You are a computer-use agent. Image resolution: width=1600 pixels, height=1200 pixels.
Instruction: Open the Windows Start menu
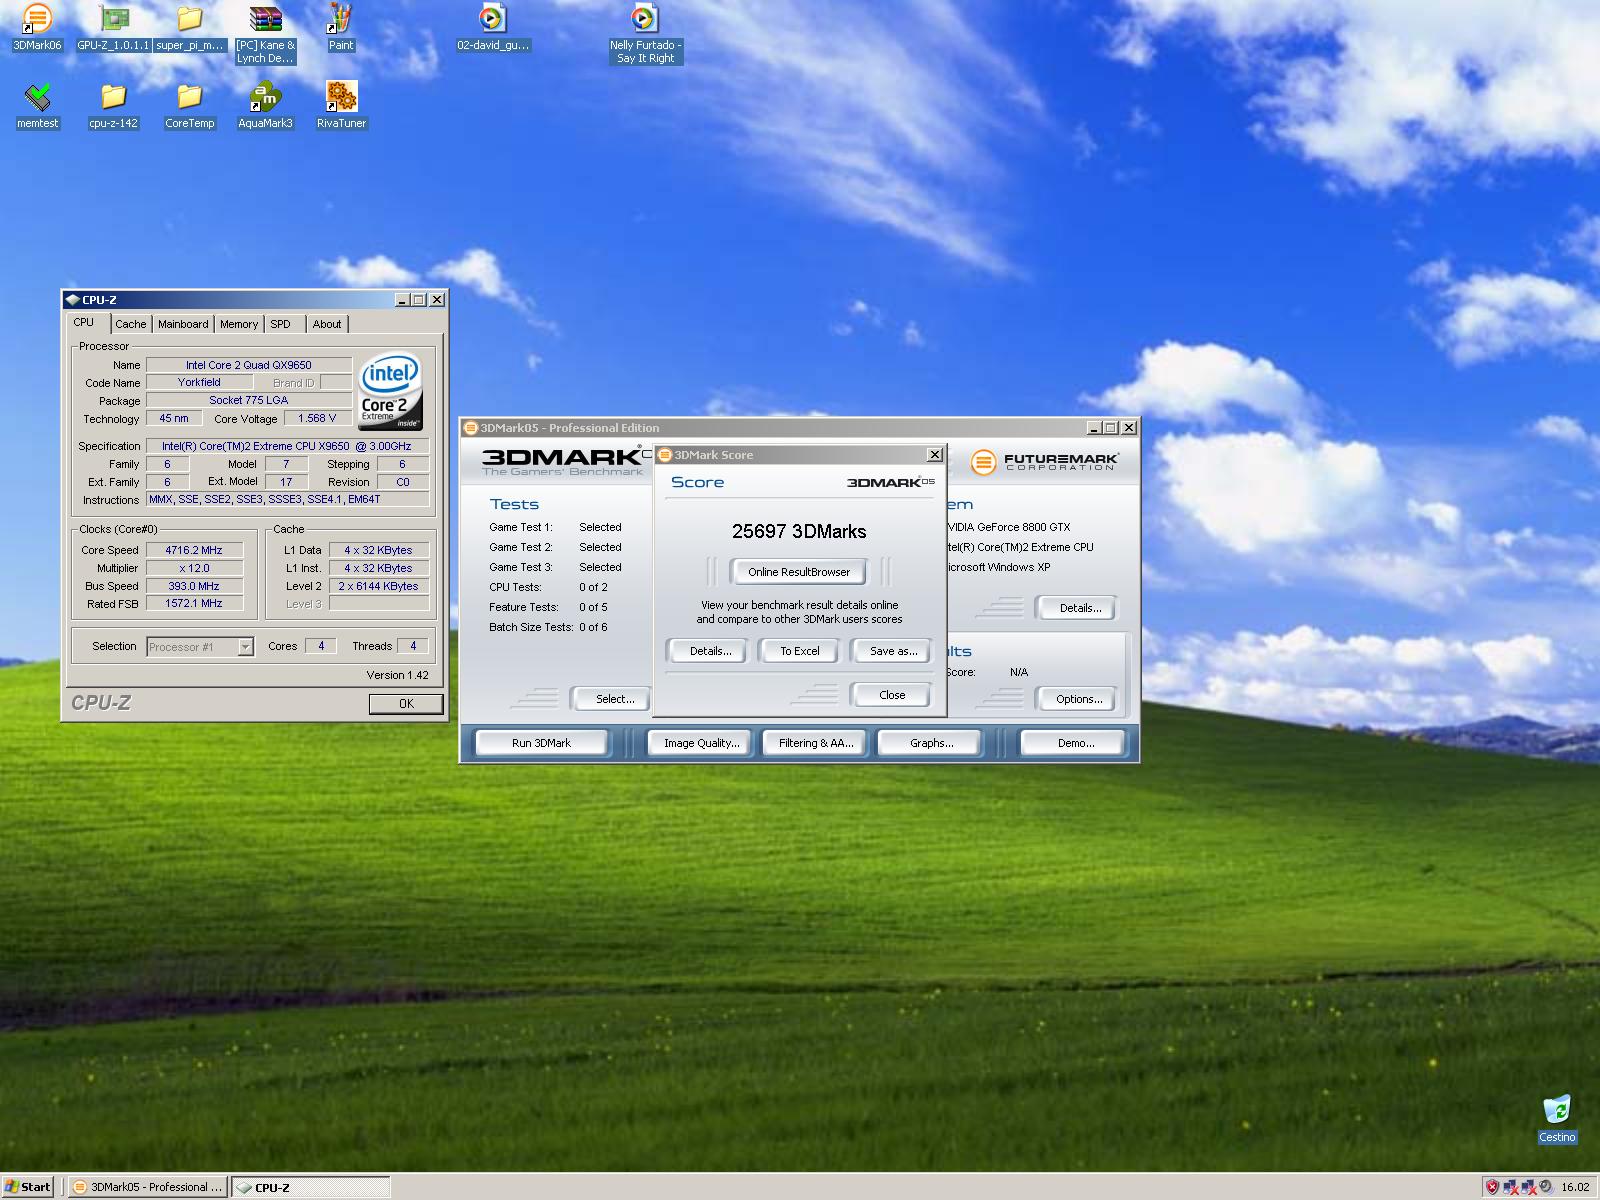pos(28,1187)
